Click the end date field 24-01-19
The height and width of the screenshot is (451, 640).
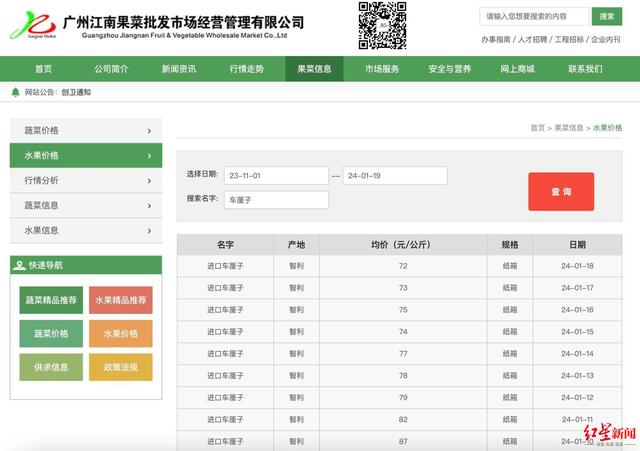click(x=395, y=176)
